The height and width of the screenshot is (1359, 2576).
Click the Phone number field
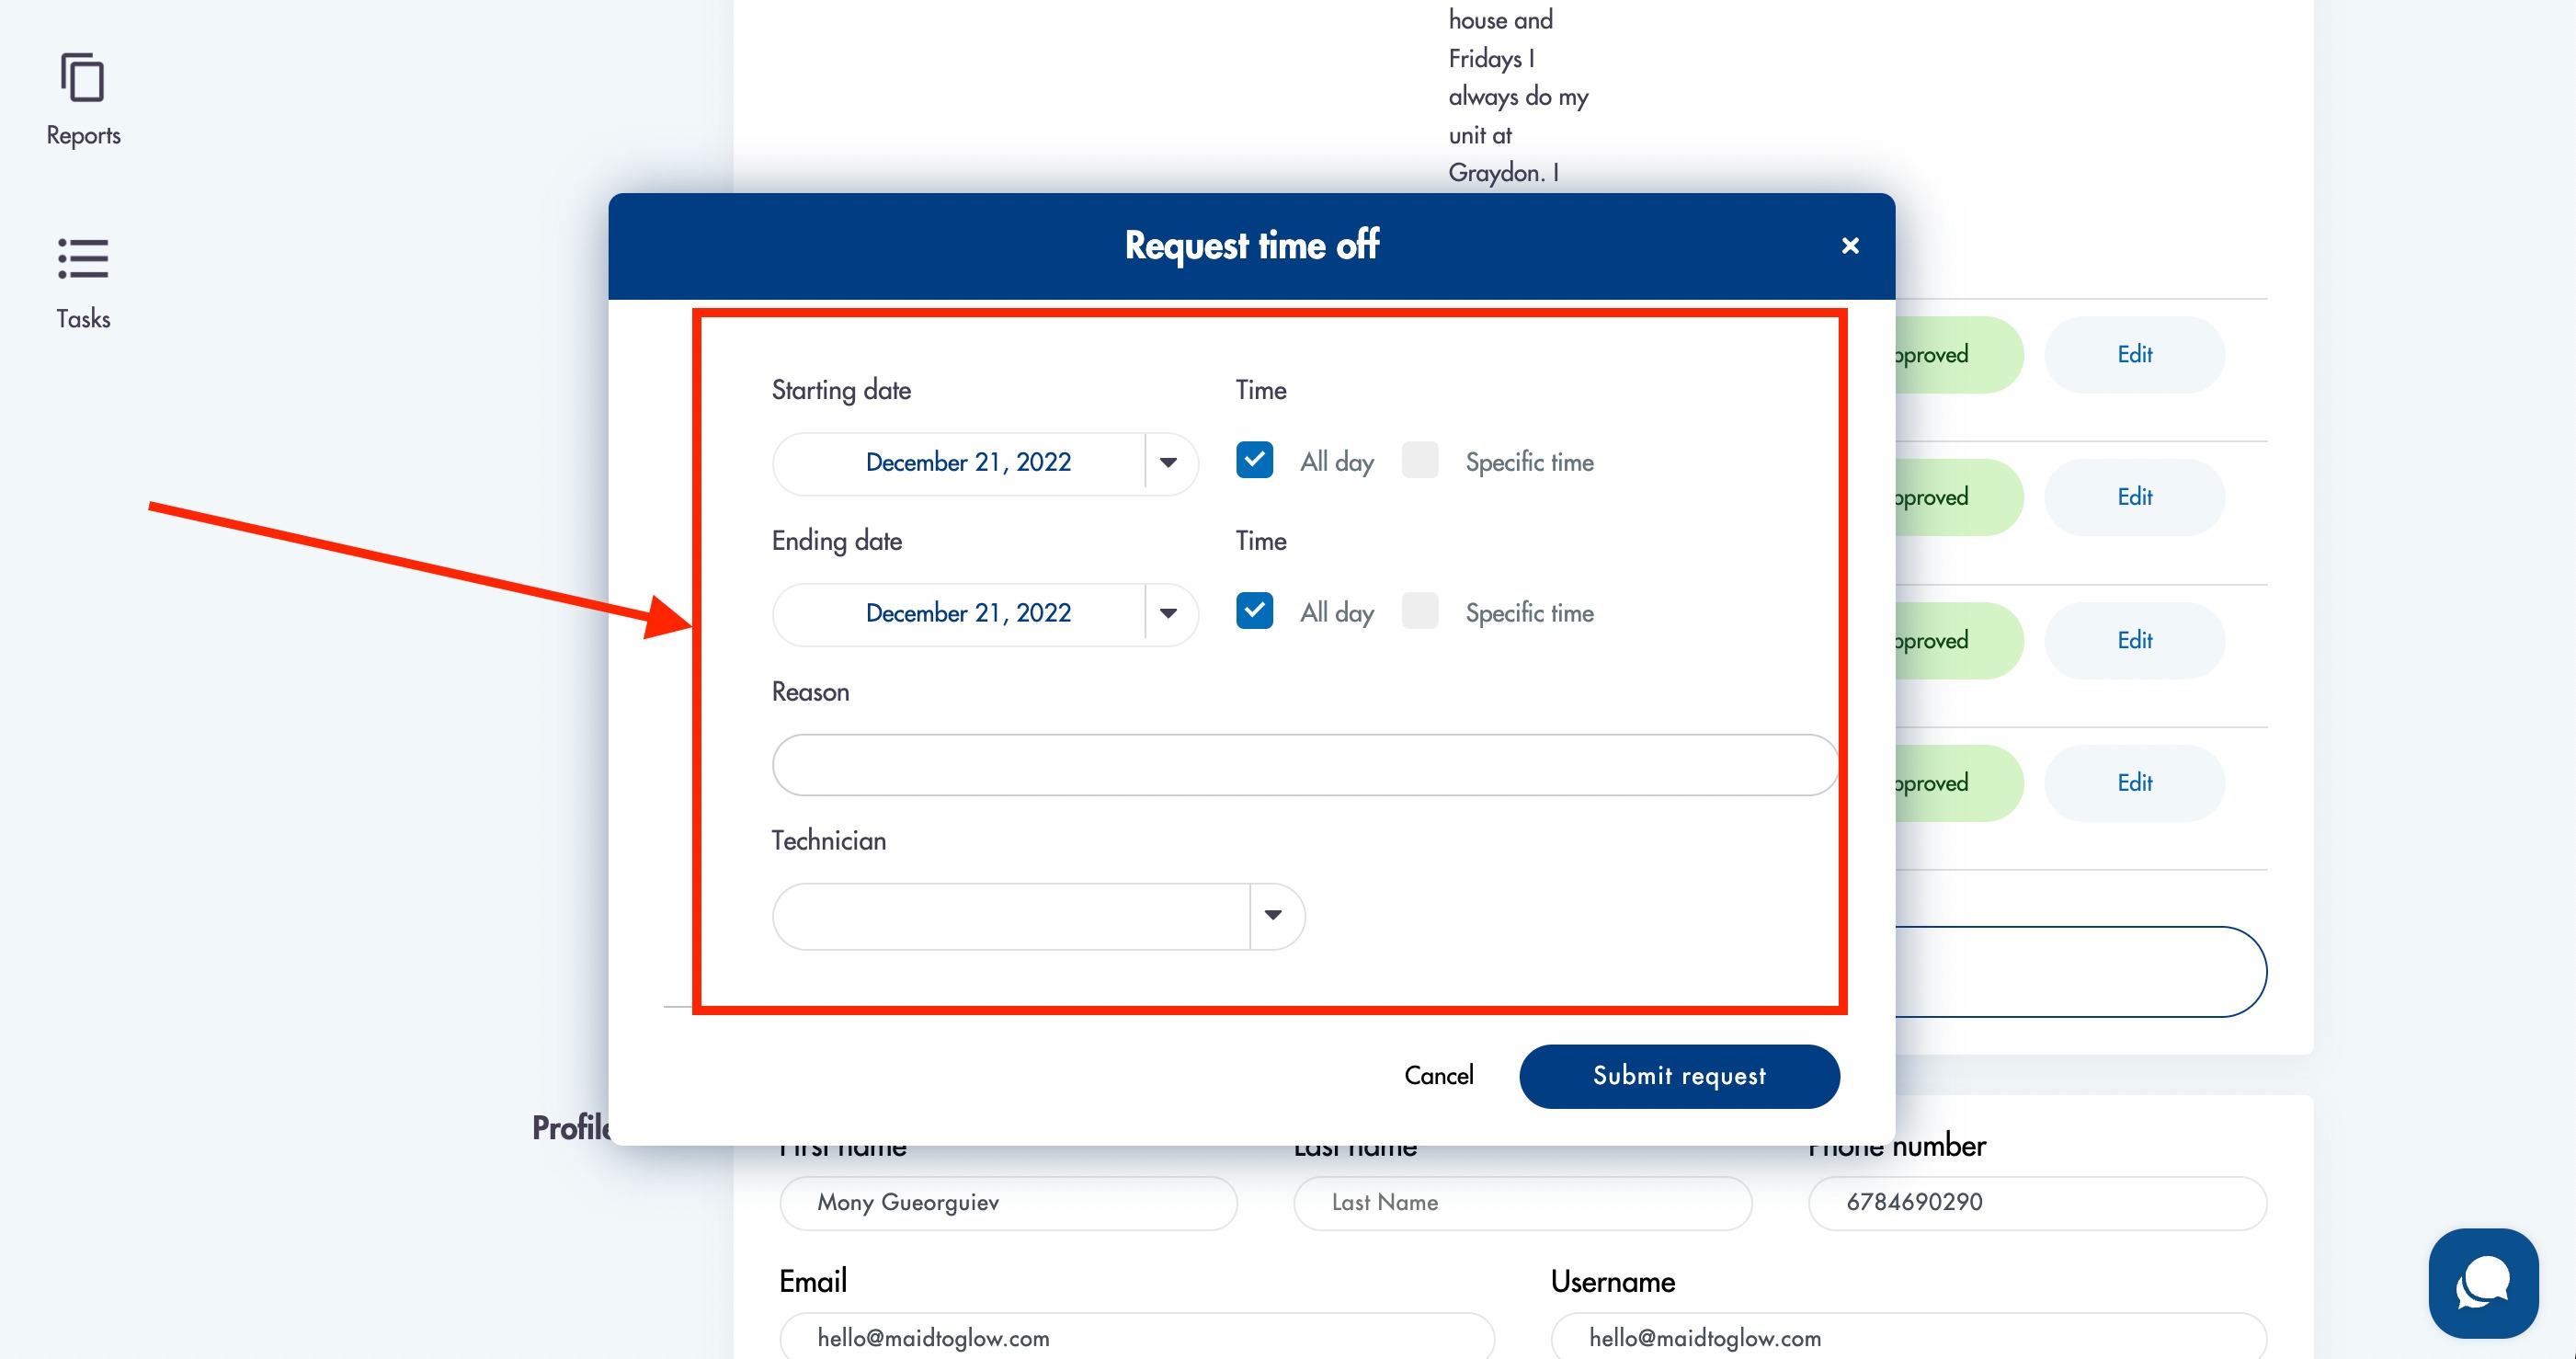click(2036, 1202)
